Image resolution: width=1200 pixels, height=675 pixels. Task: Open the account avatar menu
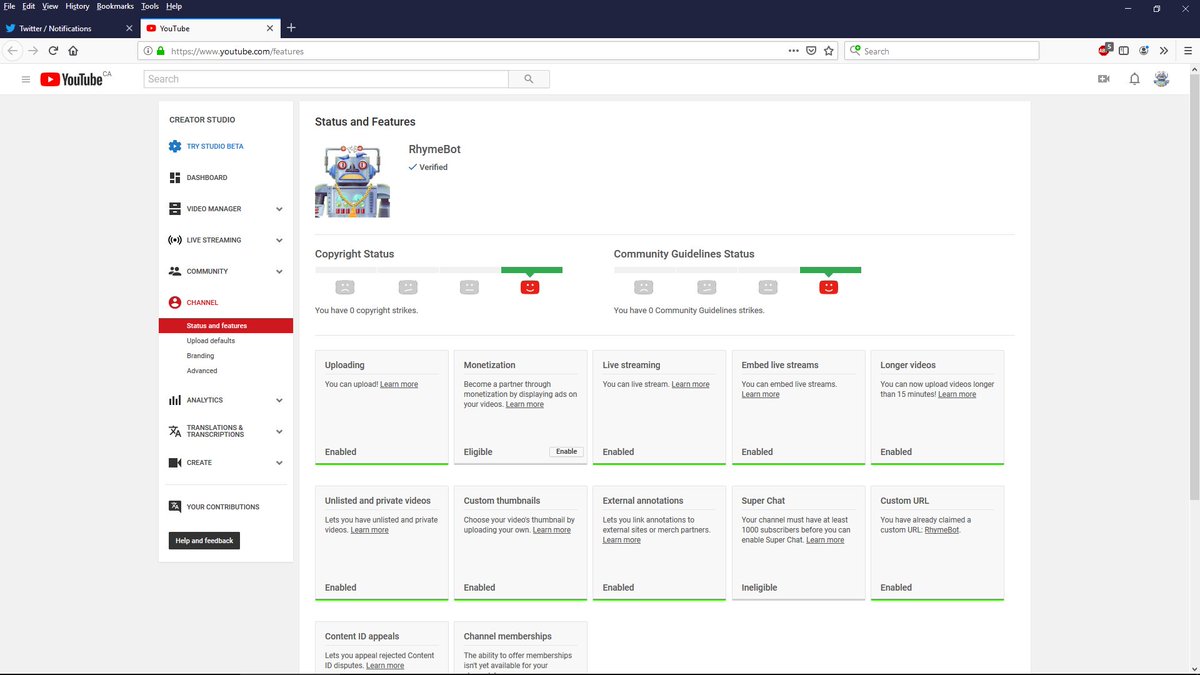pos(1161,79)
